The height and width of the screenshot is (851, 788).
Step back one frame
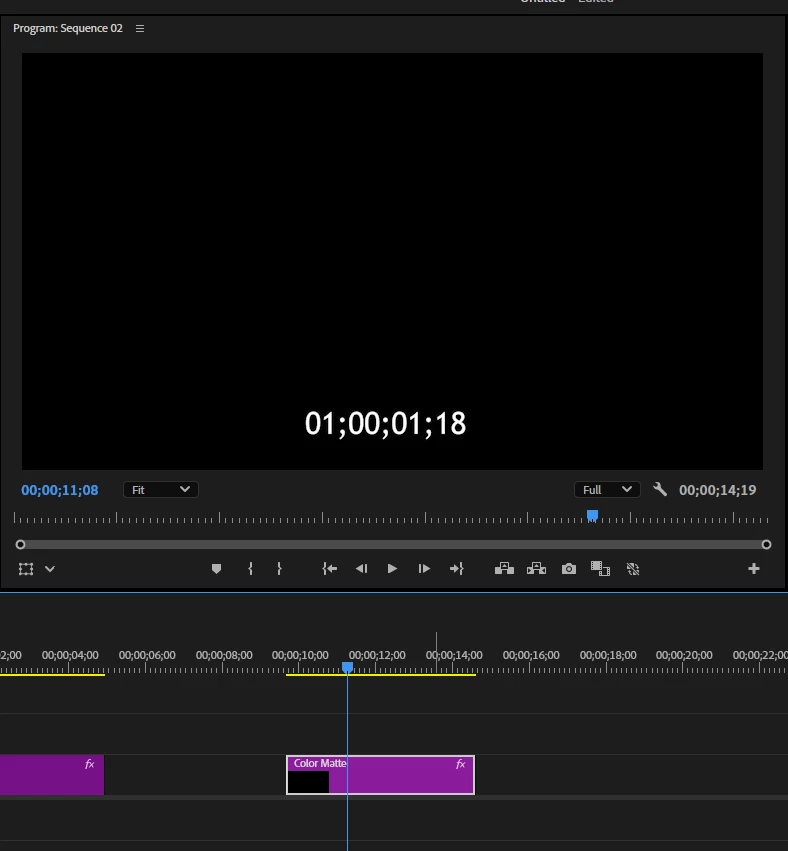[361, 569]
